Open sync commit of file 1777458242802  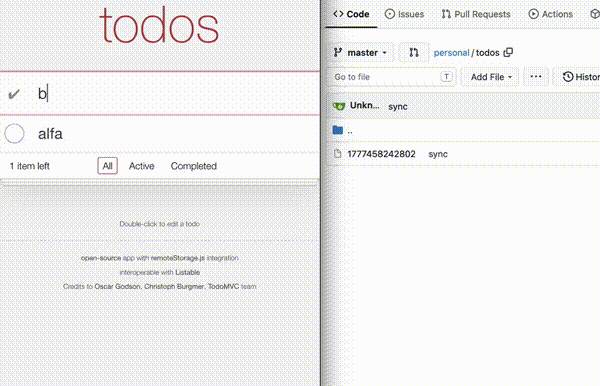[438, 154]
